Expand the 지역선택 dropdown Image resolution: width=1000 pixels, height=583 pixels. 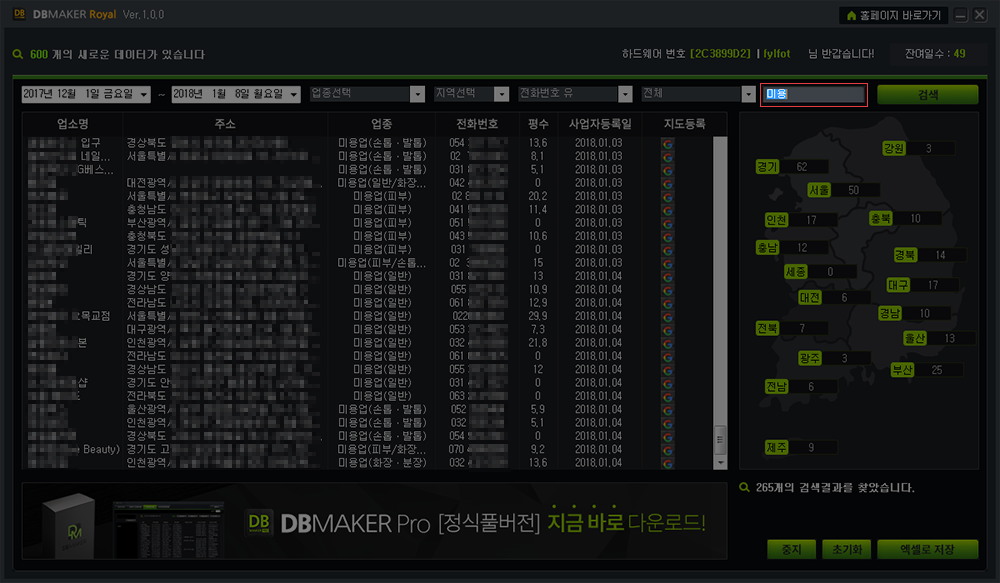tap(502, 94)
